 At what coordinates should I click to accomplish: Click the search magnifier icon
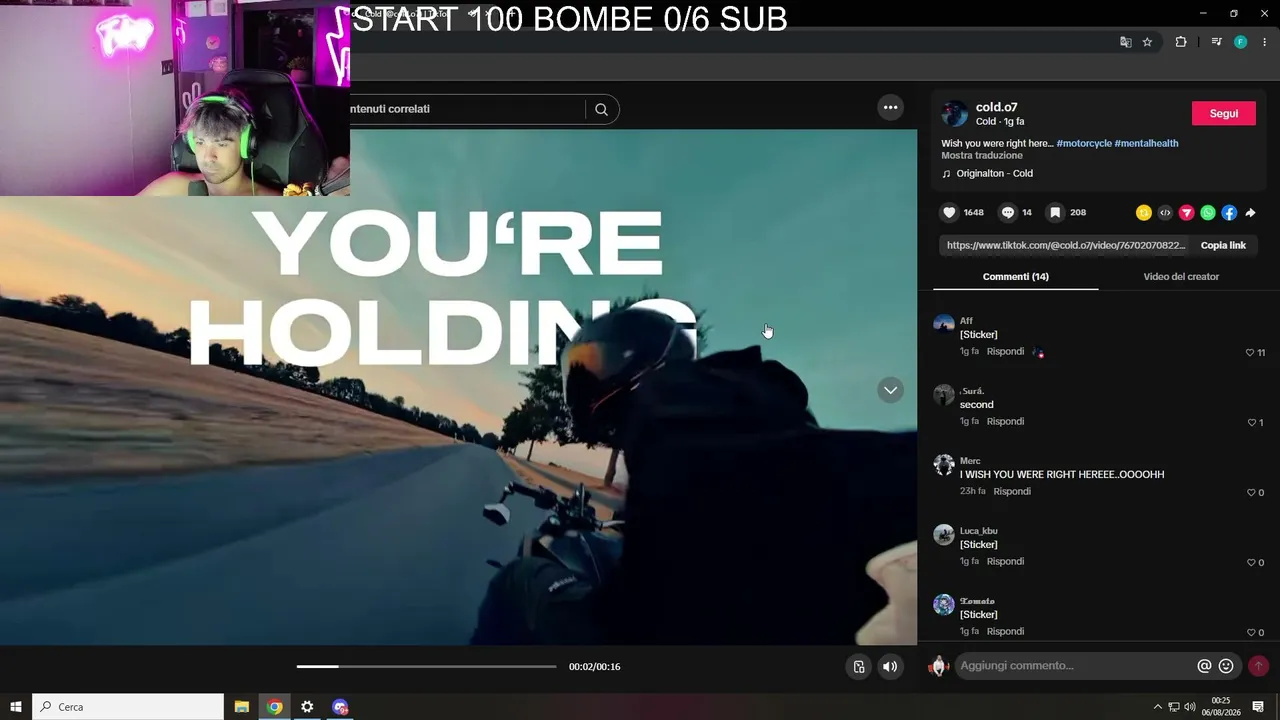(601, 109)
